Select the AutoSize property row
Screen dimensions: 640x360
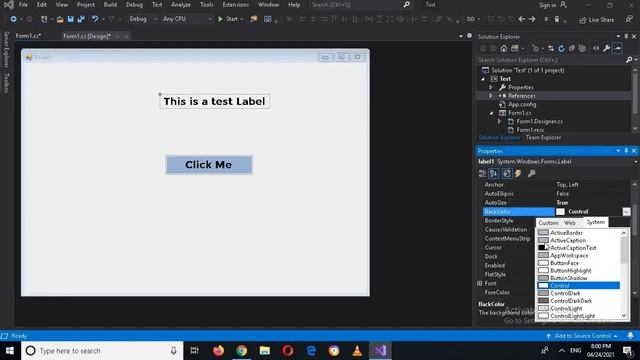(557, 203)
